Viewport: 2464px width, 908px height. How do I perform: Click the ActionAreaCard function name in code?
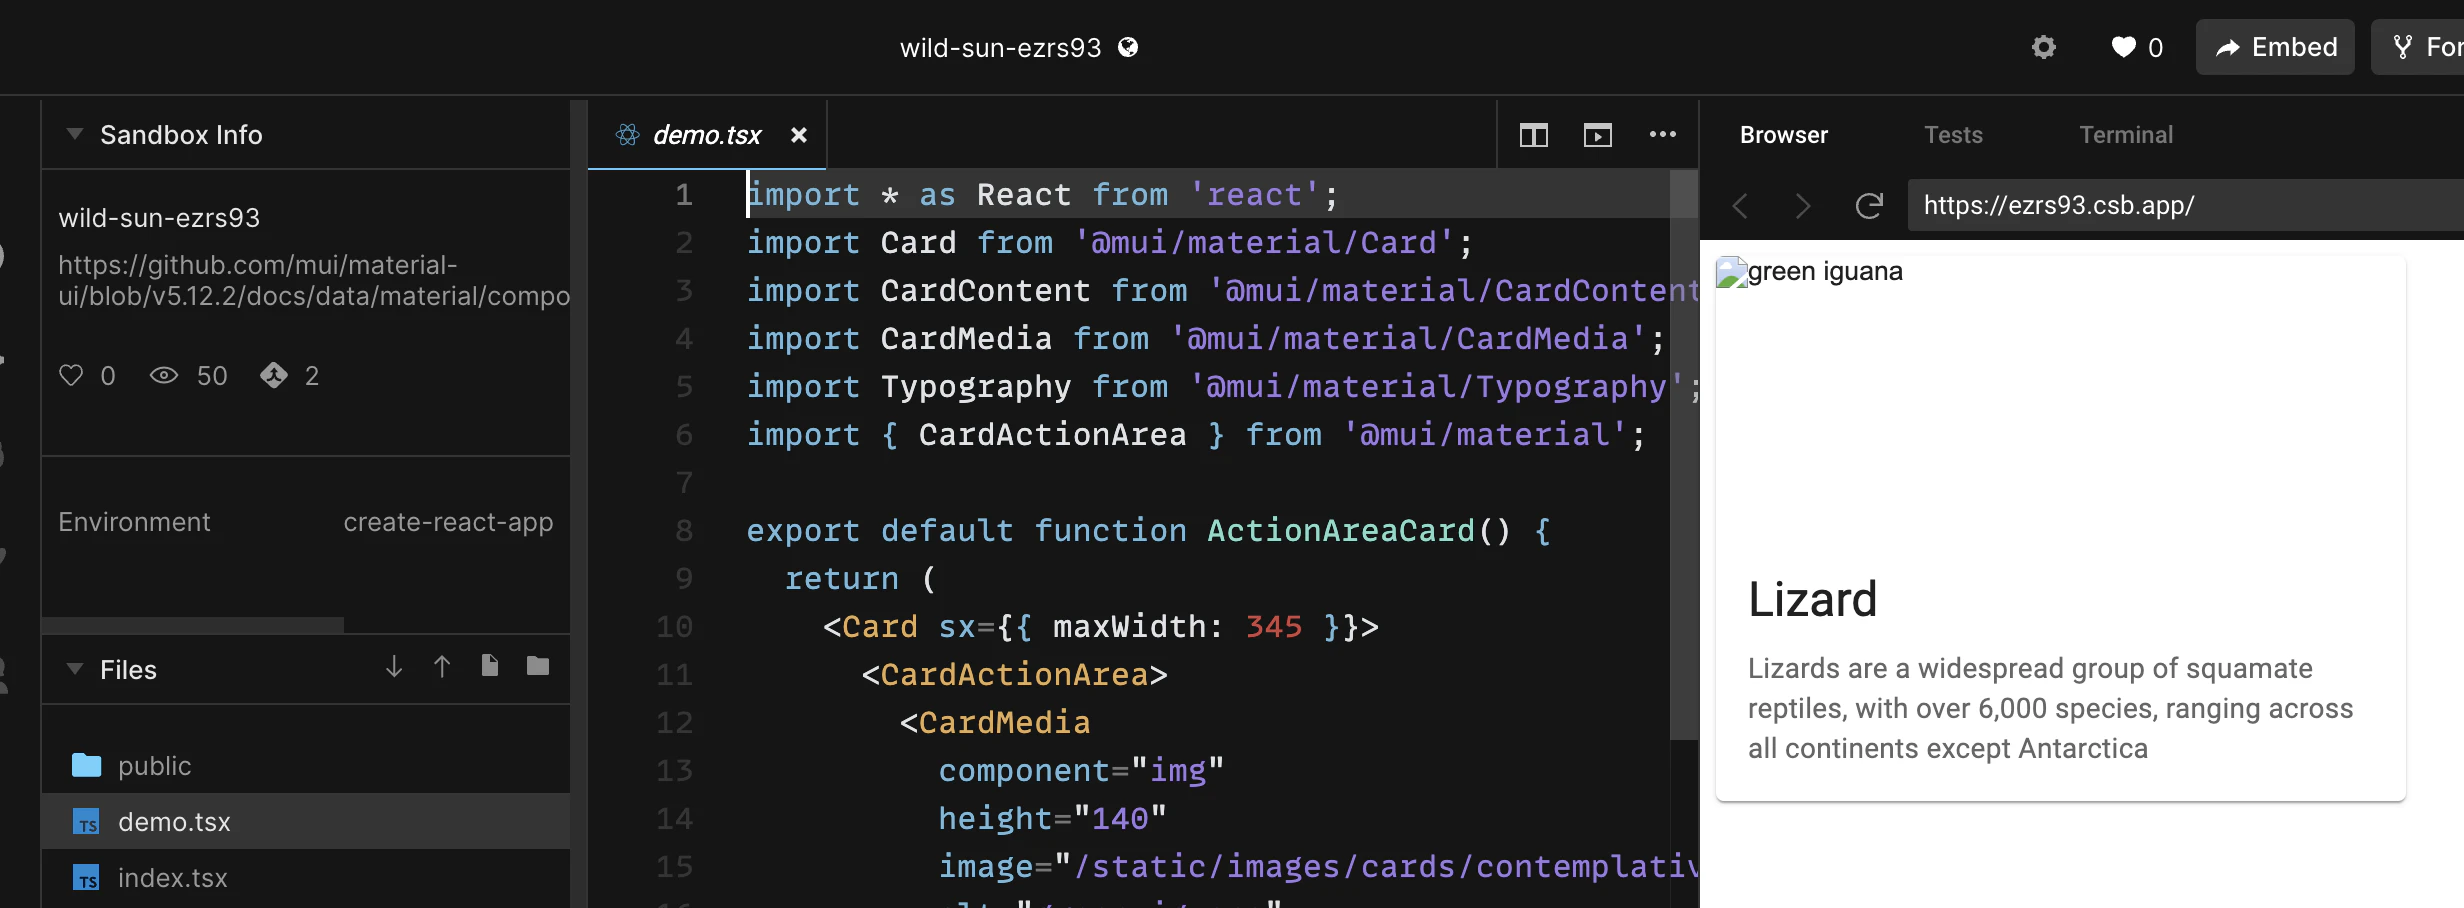1340,530
